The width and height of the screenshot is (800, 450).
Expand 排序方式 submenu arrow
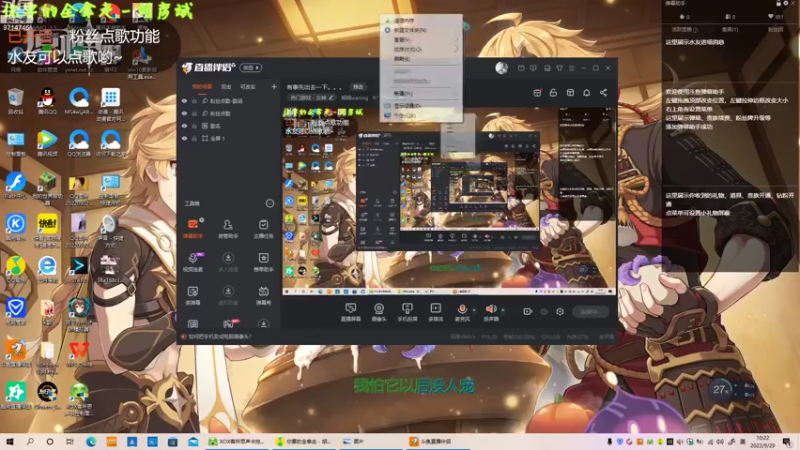(x=456, y=49)
